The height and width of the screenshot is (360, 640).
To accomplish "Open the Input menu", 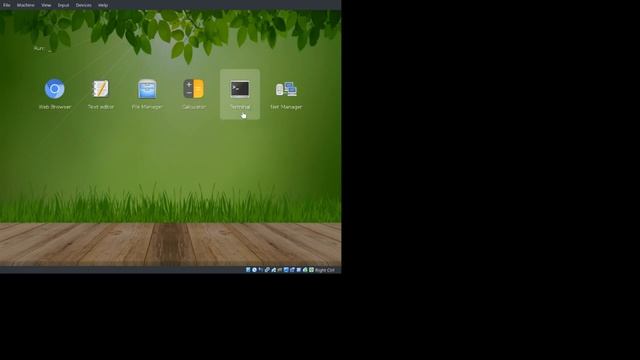I will click(63, 5).
